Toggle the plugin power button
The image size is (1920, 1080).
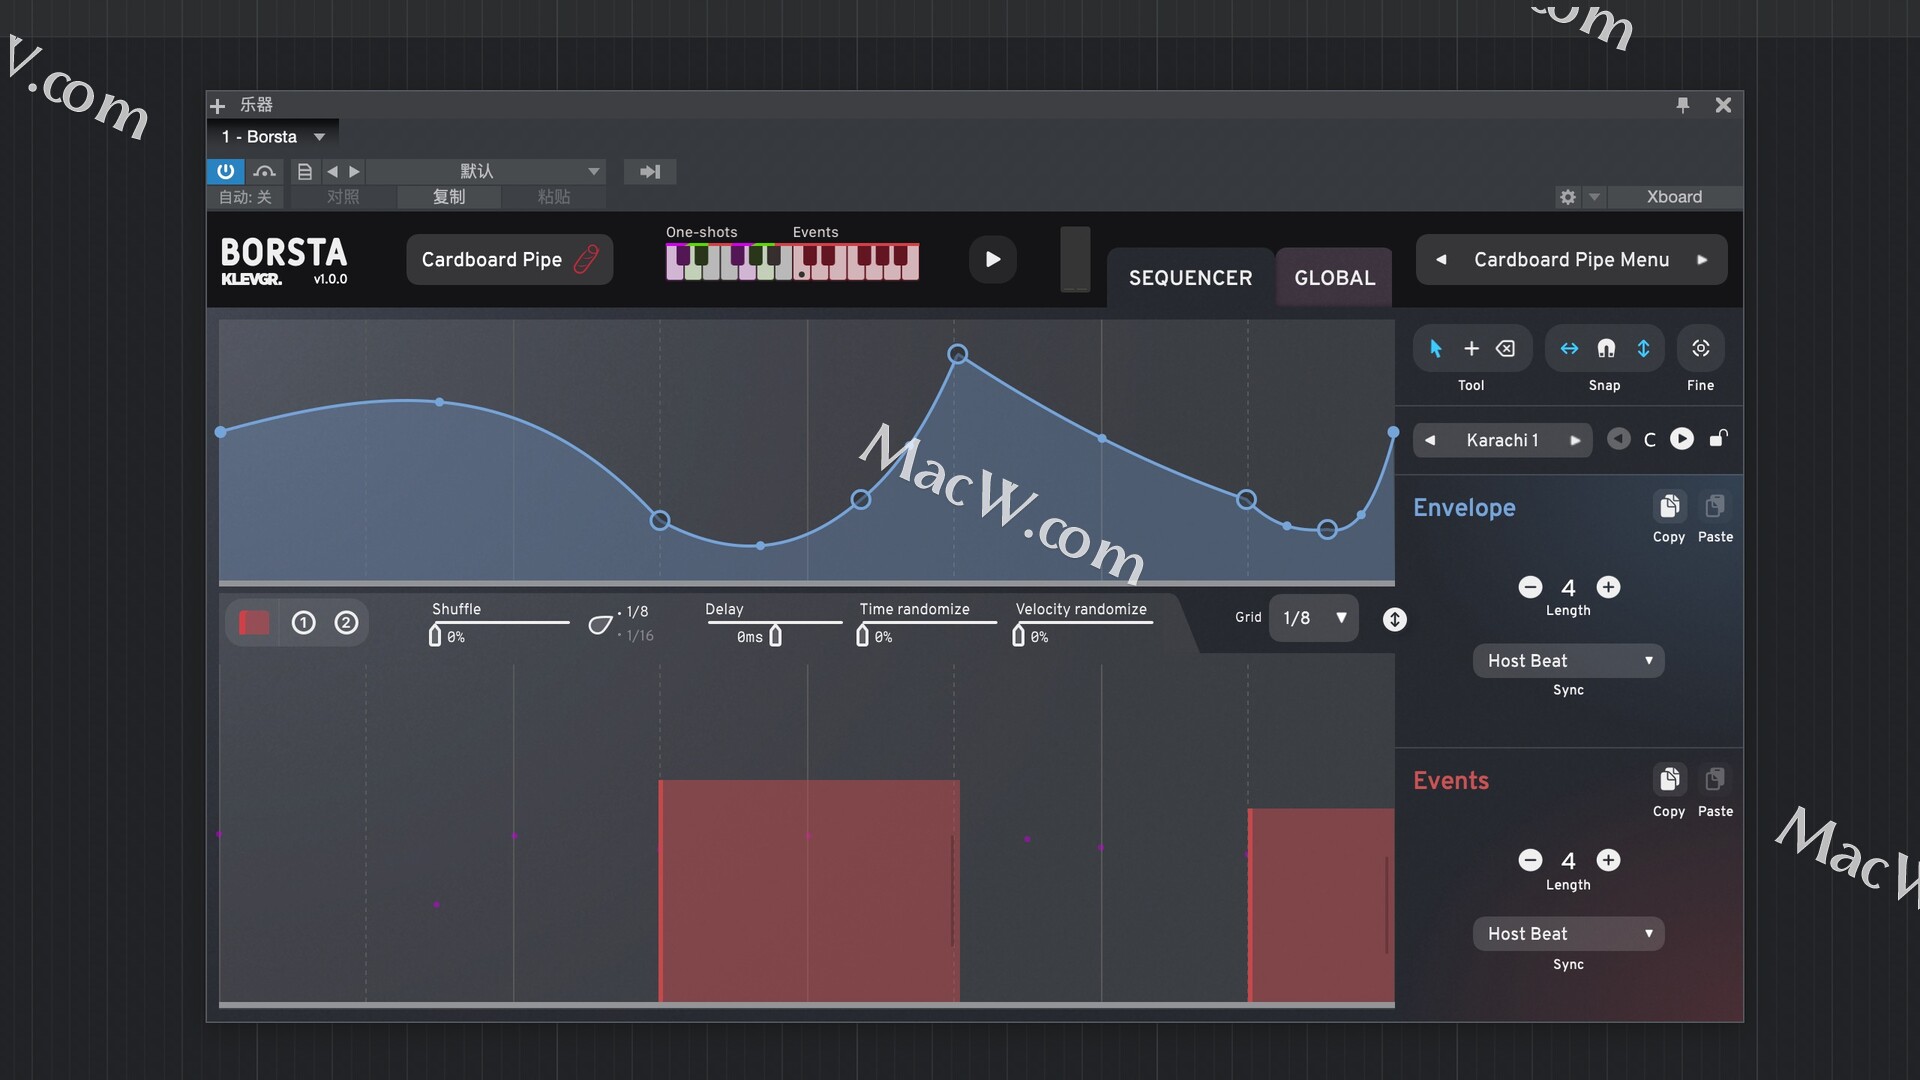point(226,171)
